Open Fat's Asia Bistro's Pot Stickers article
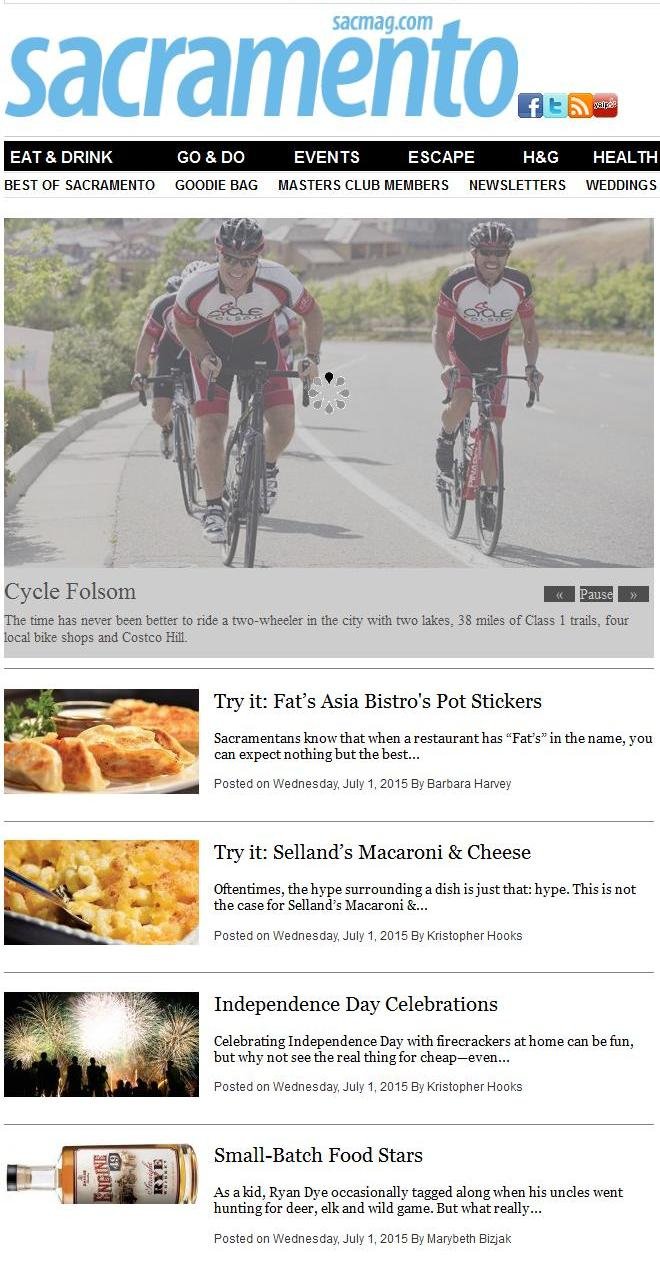The height and width of the screenshot is (1264, 660). (378, 701)
